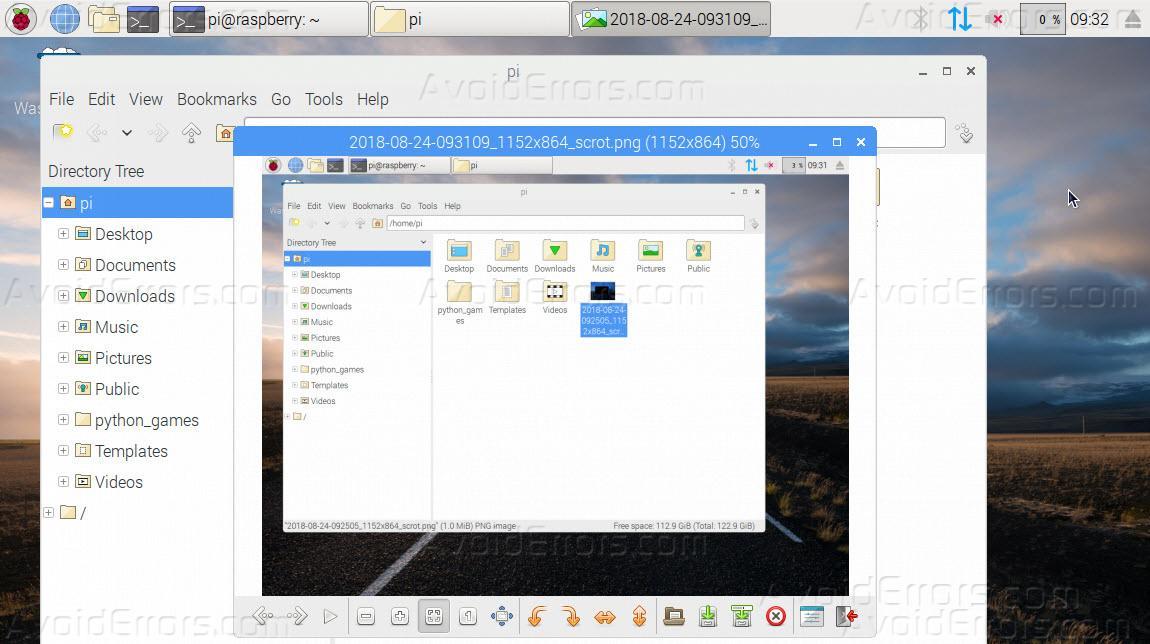Open the image viewer preferences
Screen dimensions: 1150x644
click(811, 617)
